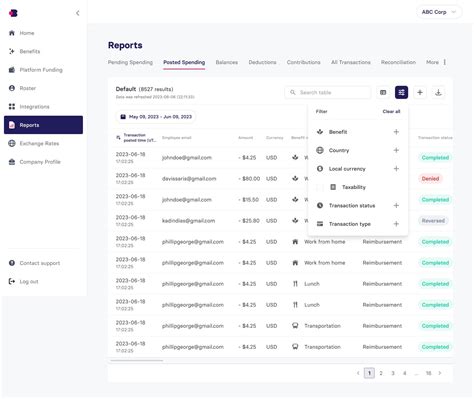The width and height of the screenshot is (474, 399).
Task: Click the -$25.80 amount cell
Action: (249, 221)
